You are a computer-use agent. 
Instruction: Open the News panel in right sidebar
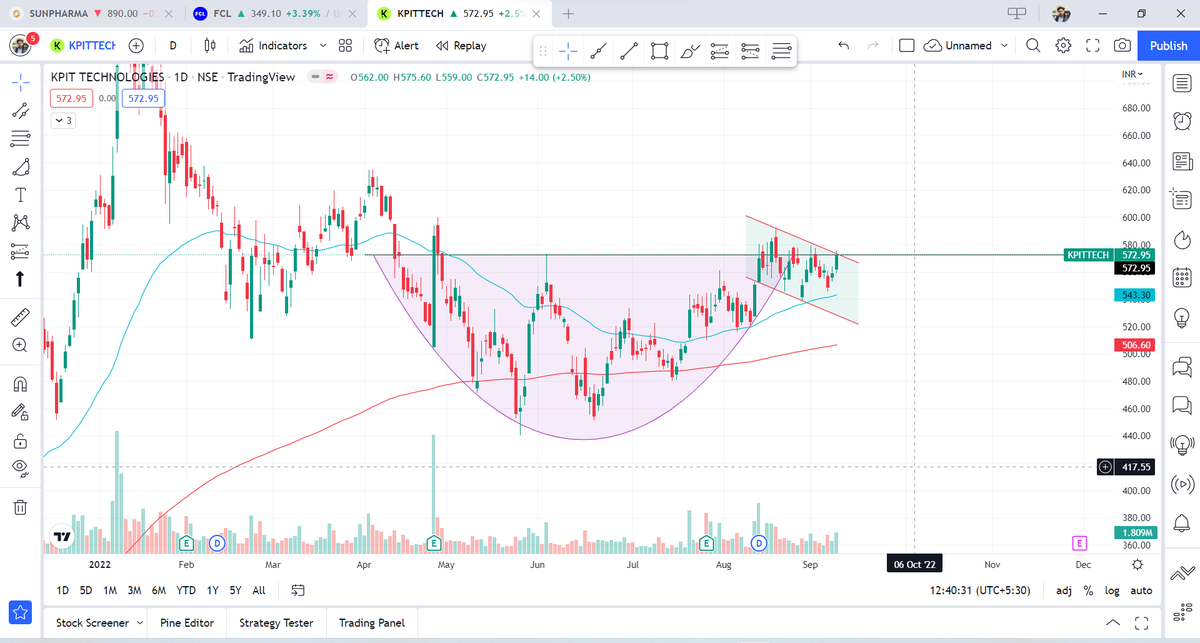(x=1181, y=160)
